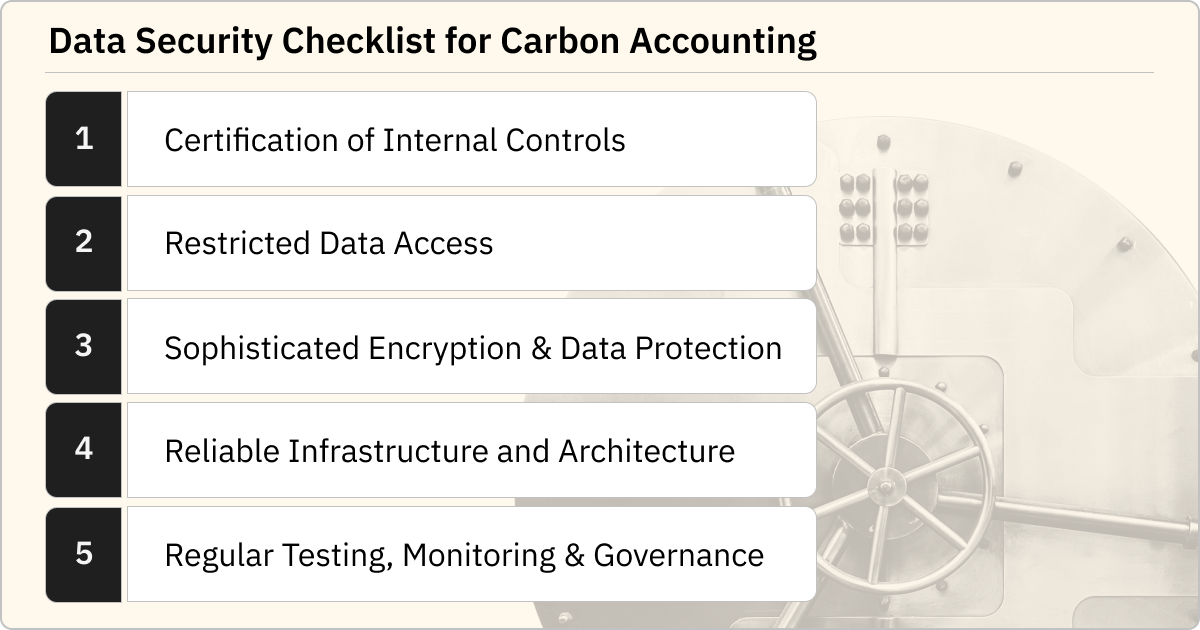This screenshot has height=630, width=1200.
Task: Select the left cluster of vault door bolts
Action: point(856,208)
